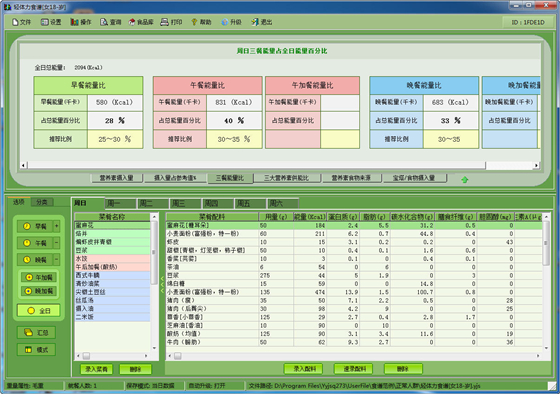Select the 水饺 dish row
The image size is (560, 394).
tap(112, 259)
